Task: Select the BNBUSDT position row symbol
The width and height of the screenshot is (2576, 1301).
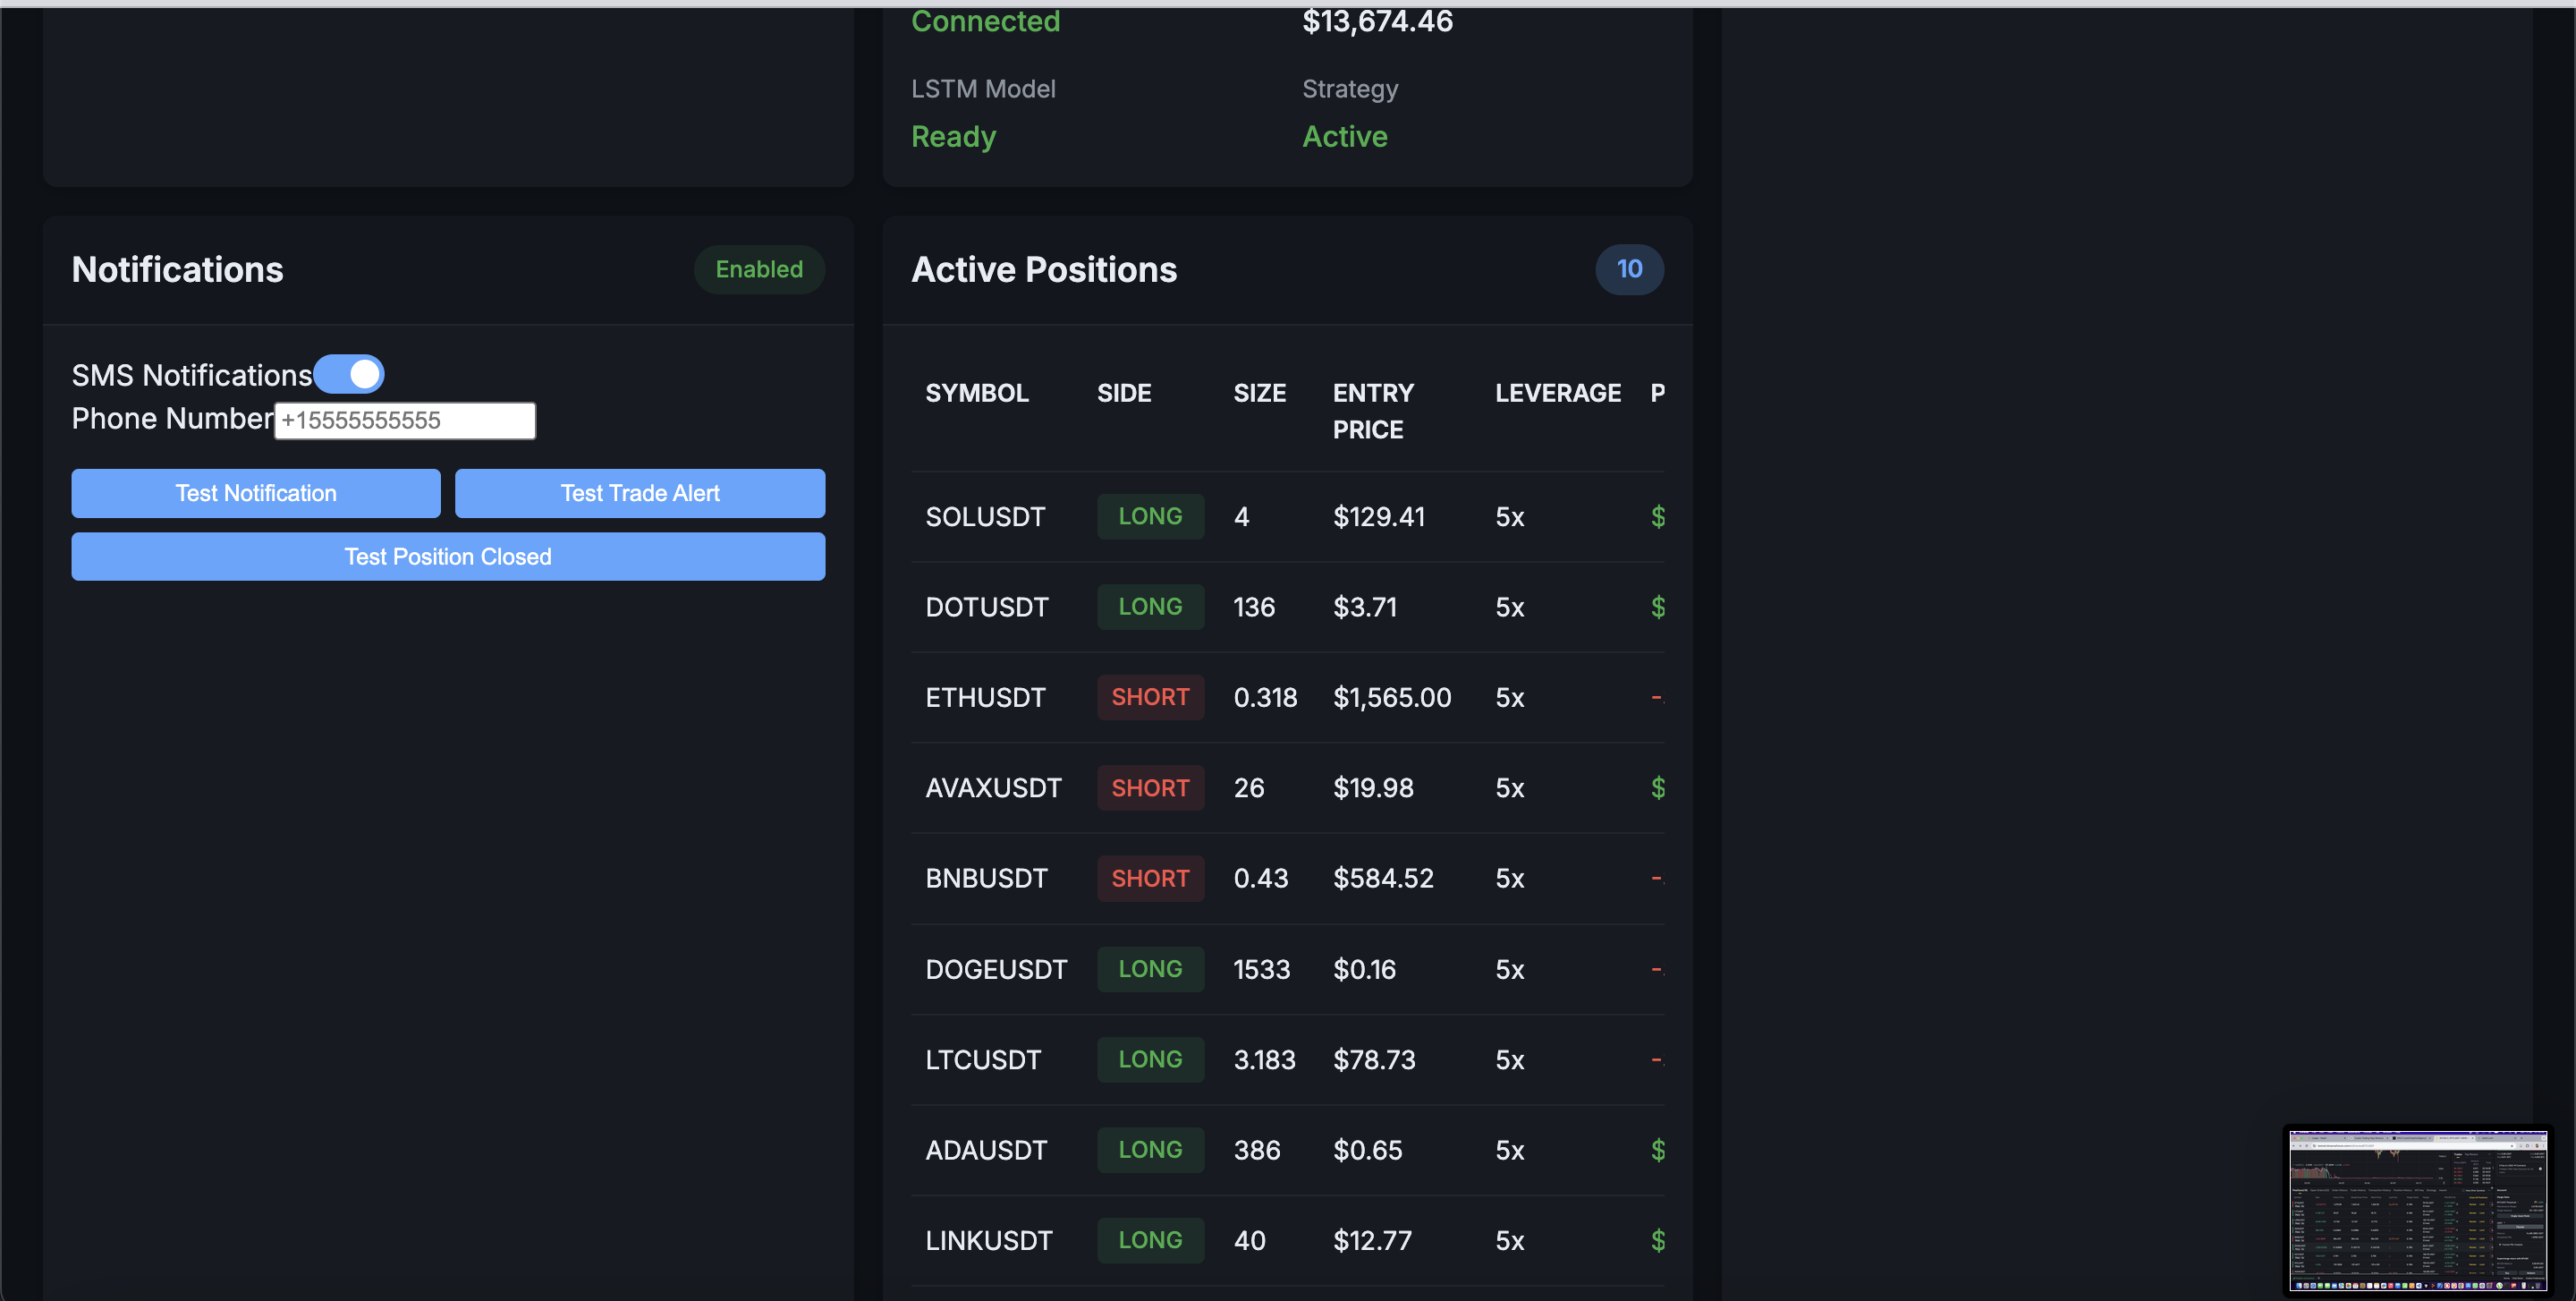Action: pyautogui.click(x=985, y=878)
